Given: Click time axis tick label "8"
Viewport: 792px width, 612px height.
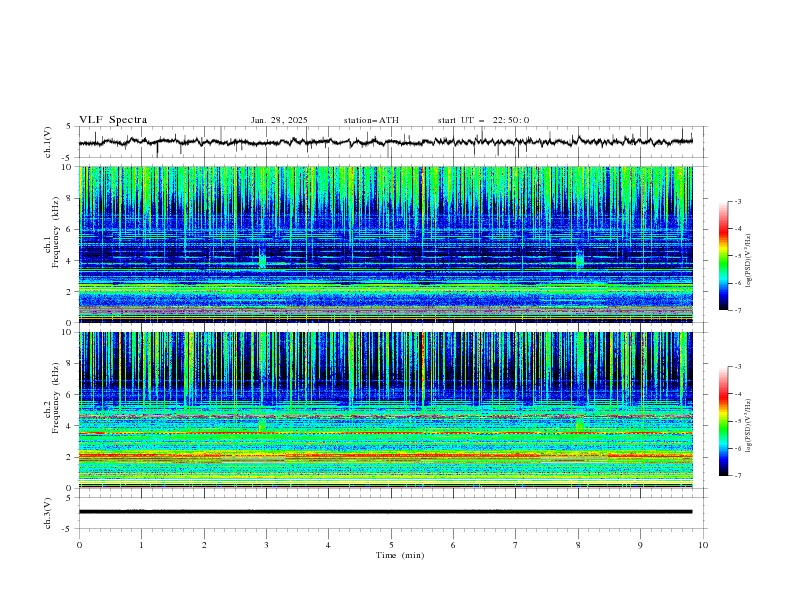Looking at the screenshot, I should coord(578,545).
